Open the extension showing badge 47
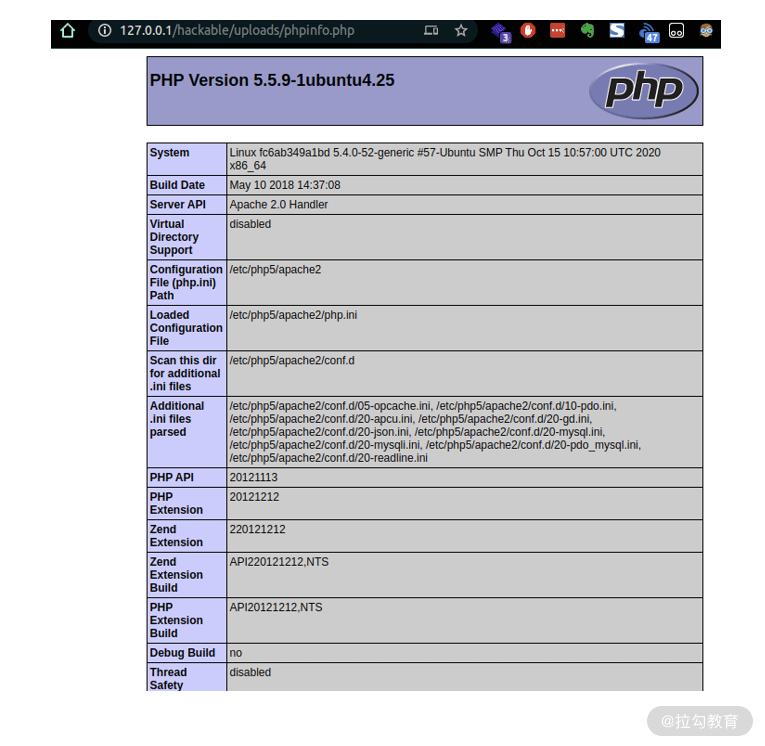The height and width of the screenshot is (746, 765). [x=649, y=33]
